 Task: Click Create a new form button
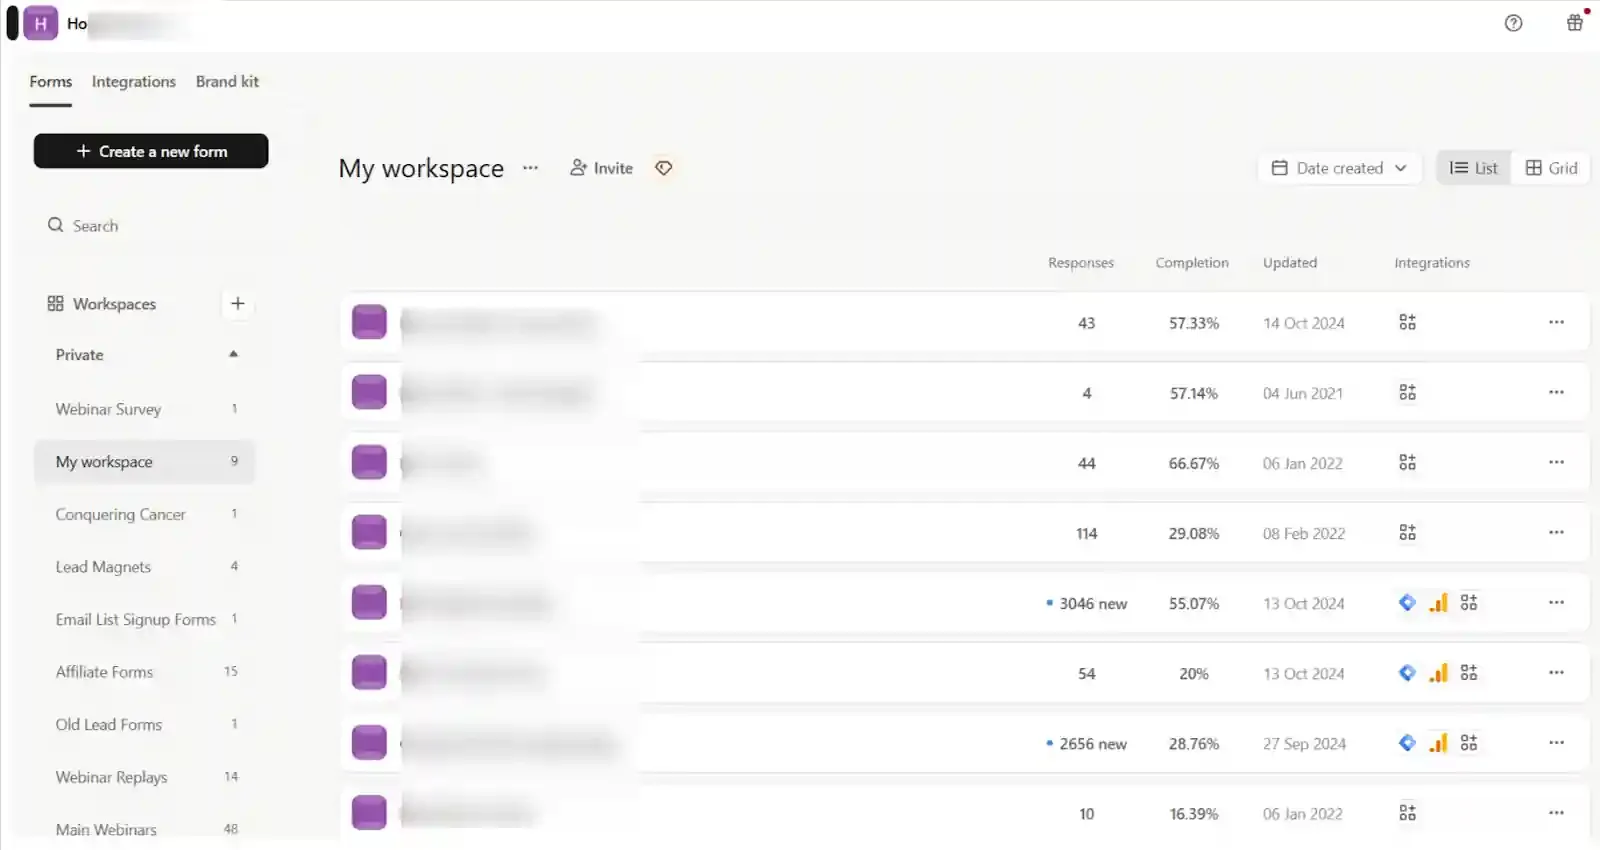(x=151, y=151)
